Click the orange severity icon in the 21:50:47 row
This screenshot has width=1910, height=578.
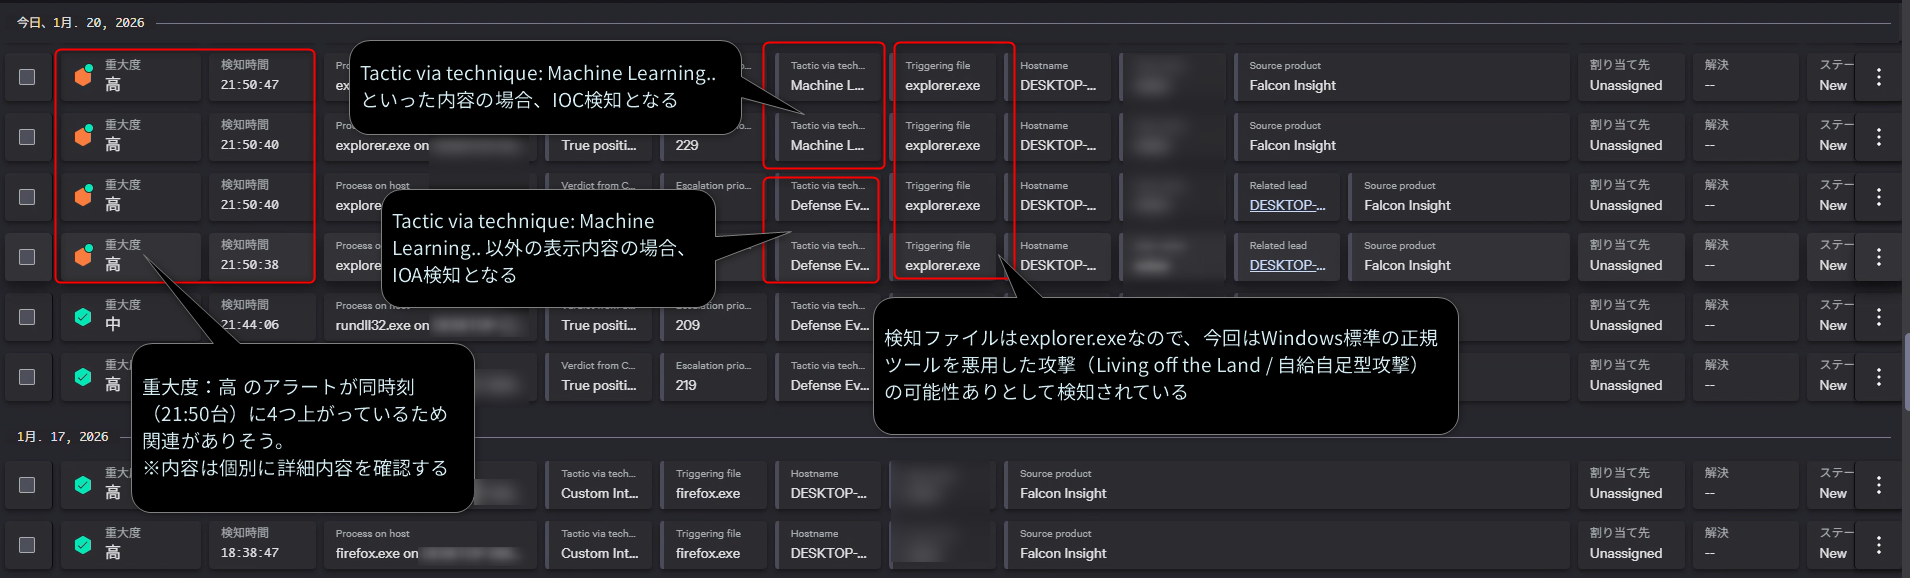[x=83, y=76]
